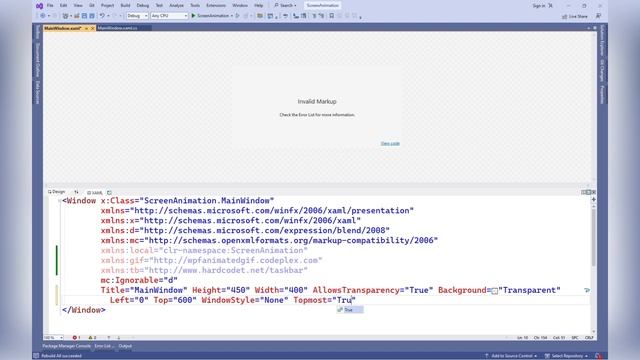Image resolution: width=640 pixels, height=360 pixels.
Task: Open the Debug configuration dropdown
Action: point(137,16)
